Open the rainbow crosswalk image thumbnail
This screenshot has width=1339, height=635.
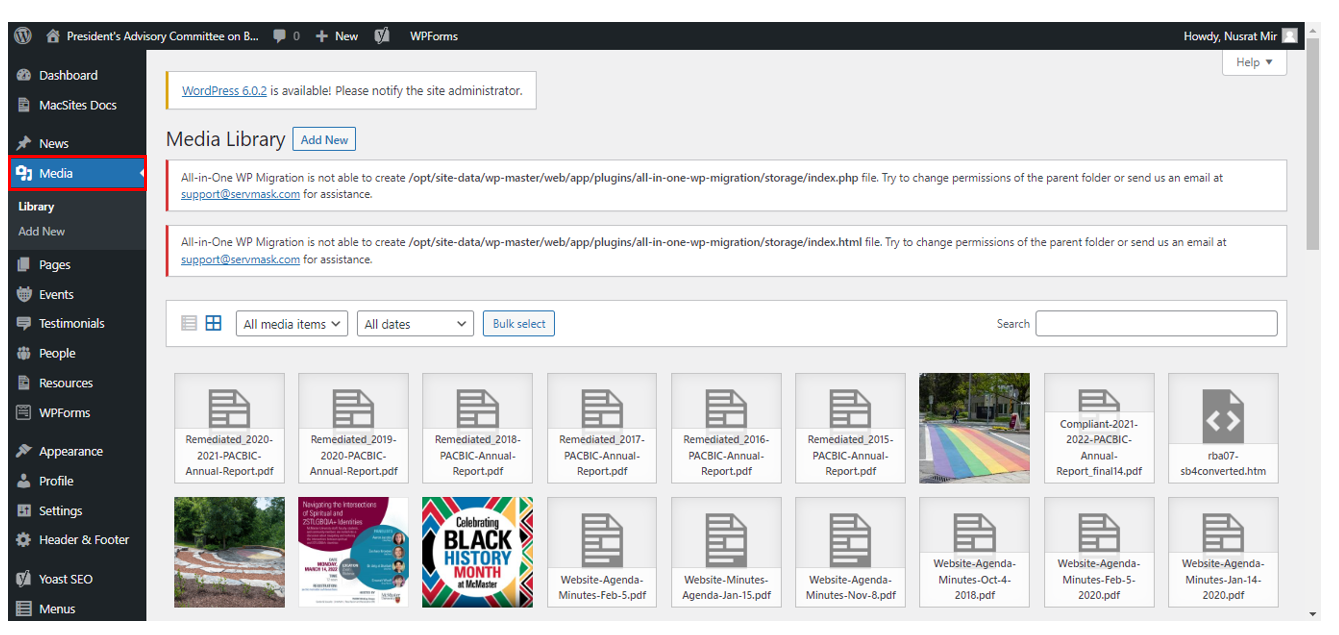(x=973, y=428)
